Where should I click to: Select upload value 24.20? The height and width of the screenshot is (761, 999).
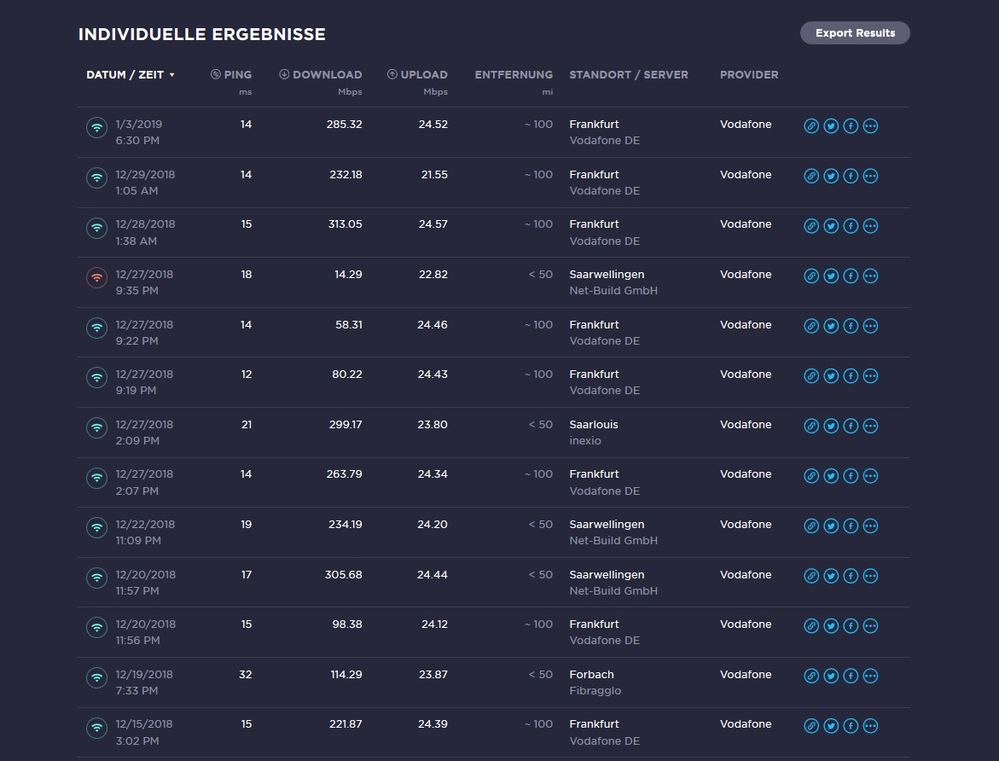(432, 525)
